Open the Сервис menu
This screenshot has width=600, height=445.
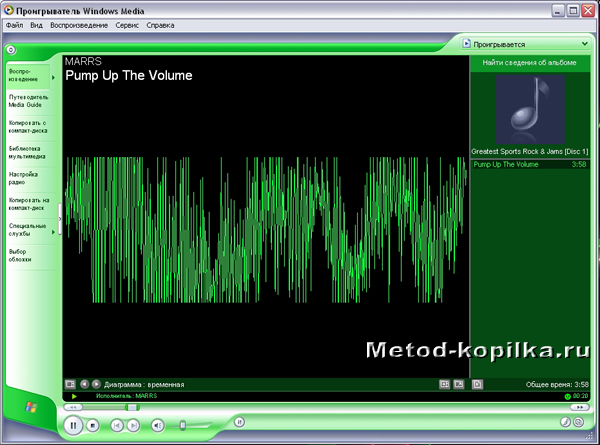(x=127, y=25)
